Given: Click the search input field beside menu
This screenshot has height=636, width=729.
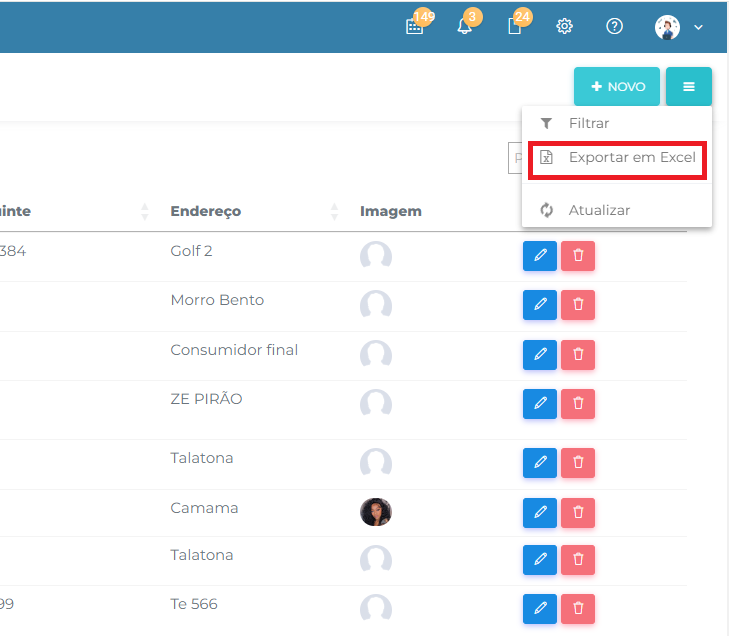Looking at the screenshot, I should click(515, 158).
